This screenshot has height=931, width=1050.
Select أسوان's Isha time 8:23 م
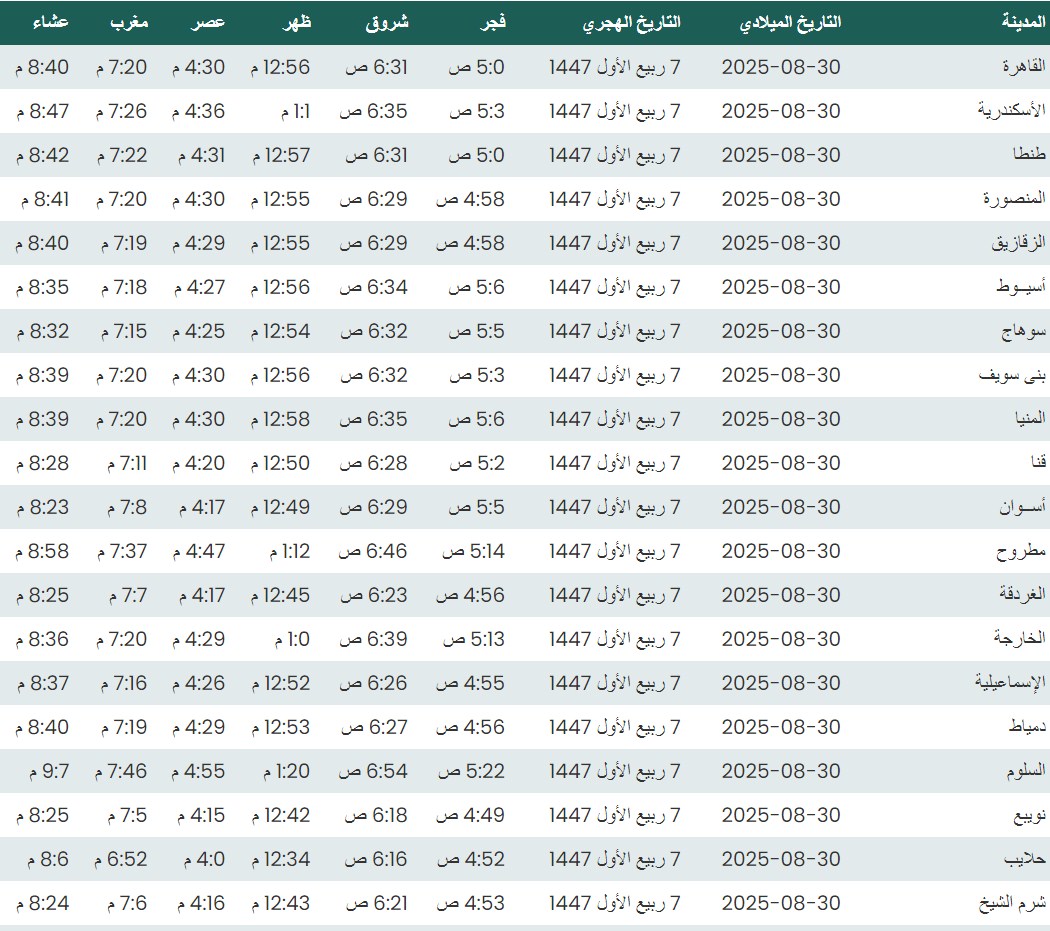click(x=43, y=507)
